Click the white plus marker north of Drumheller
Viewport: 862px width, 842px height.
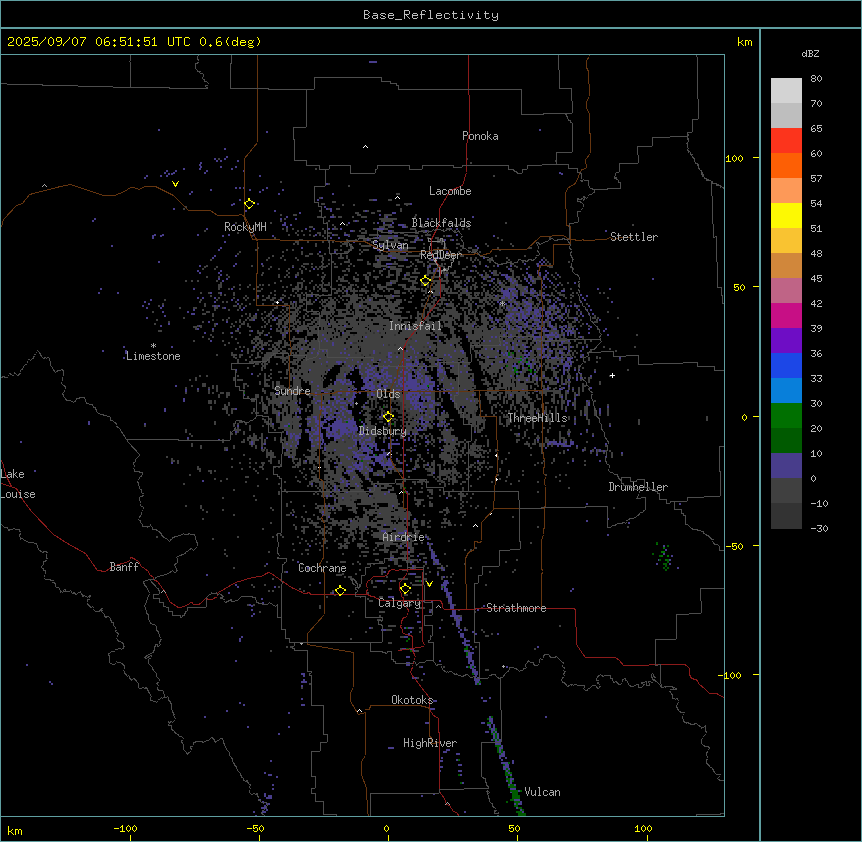pyautogui.click(x=612, y=375)
